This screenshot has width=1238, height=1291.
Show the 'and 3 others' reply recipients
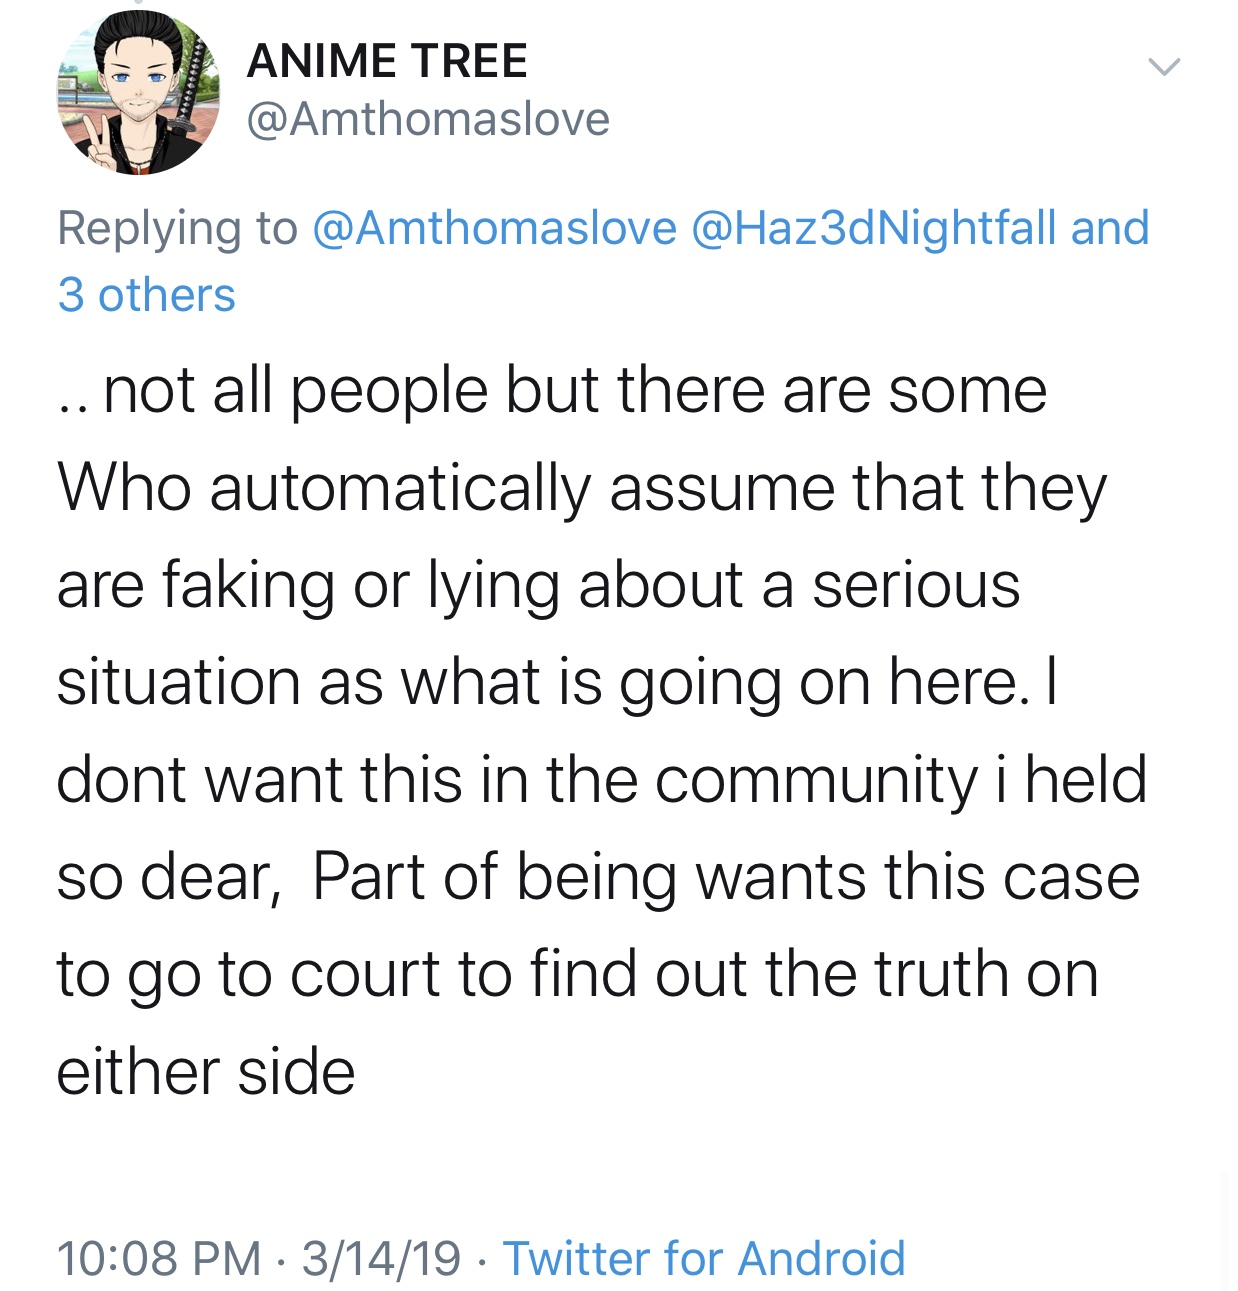pos(604,261)
